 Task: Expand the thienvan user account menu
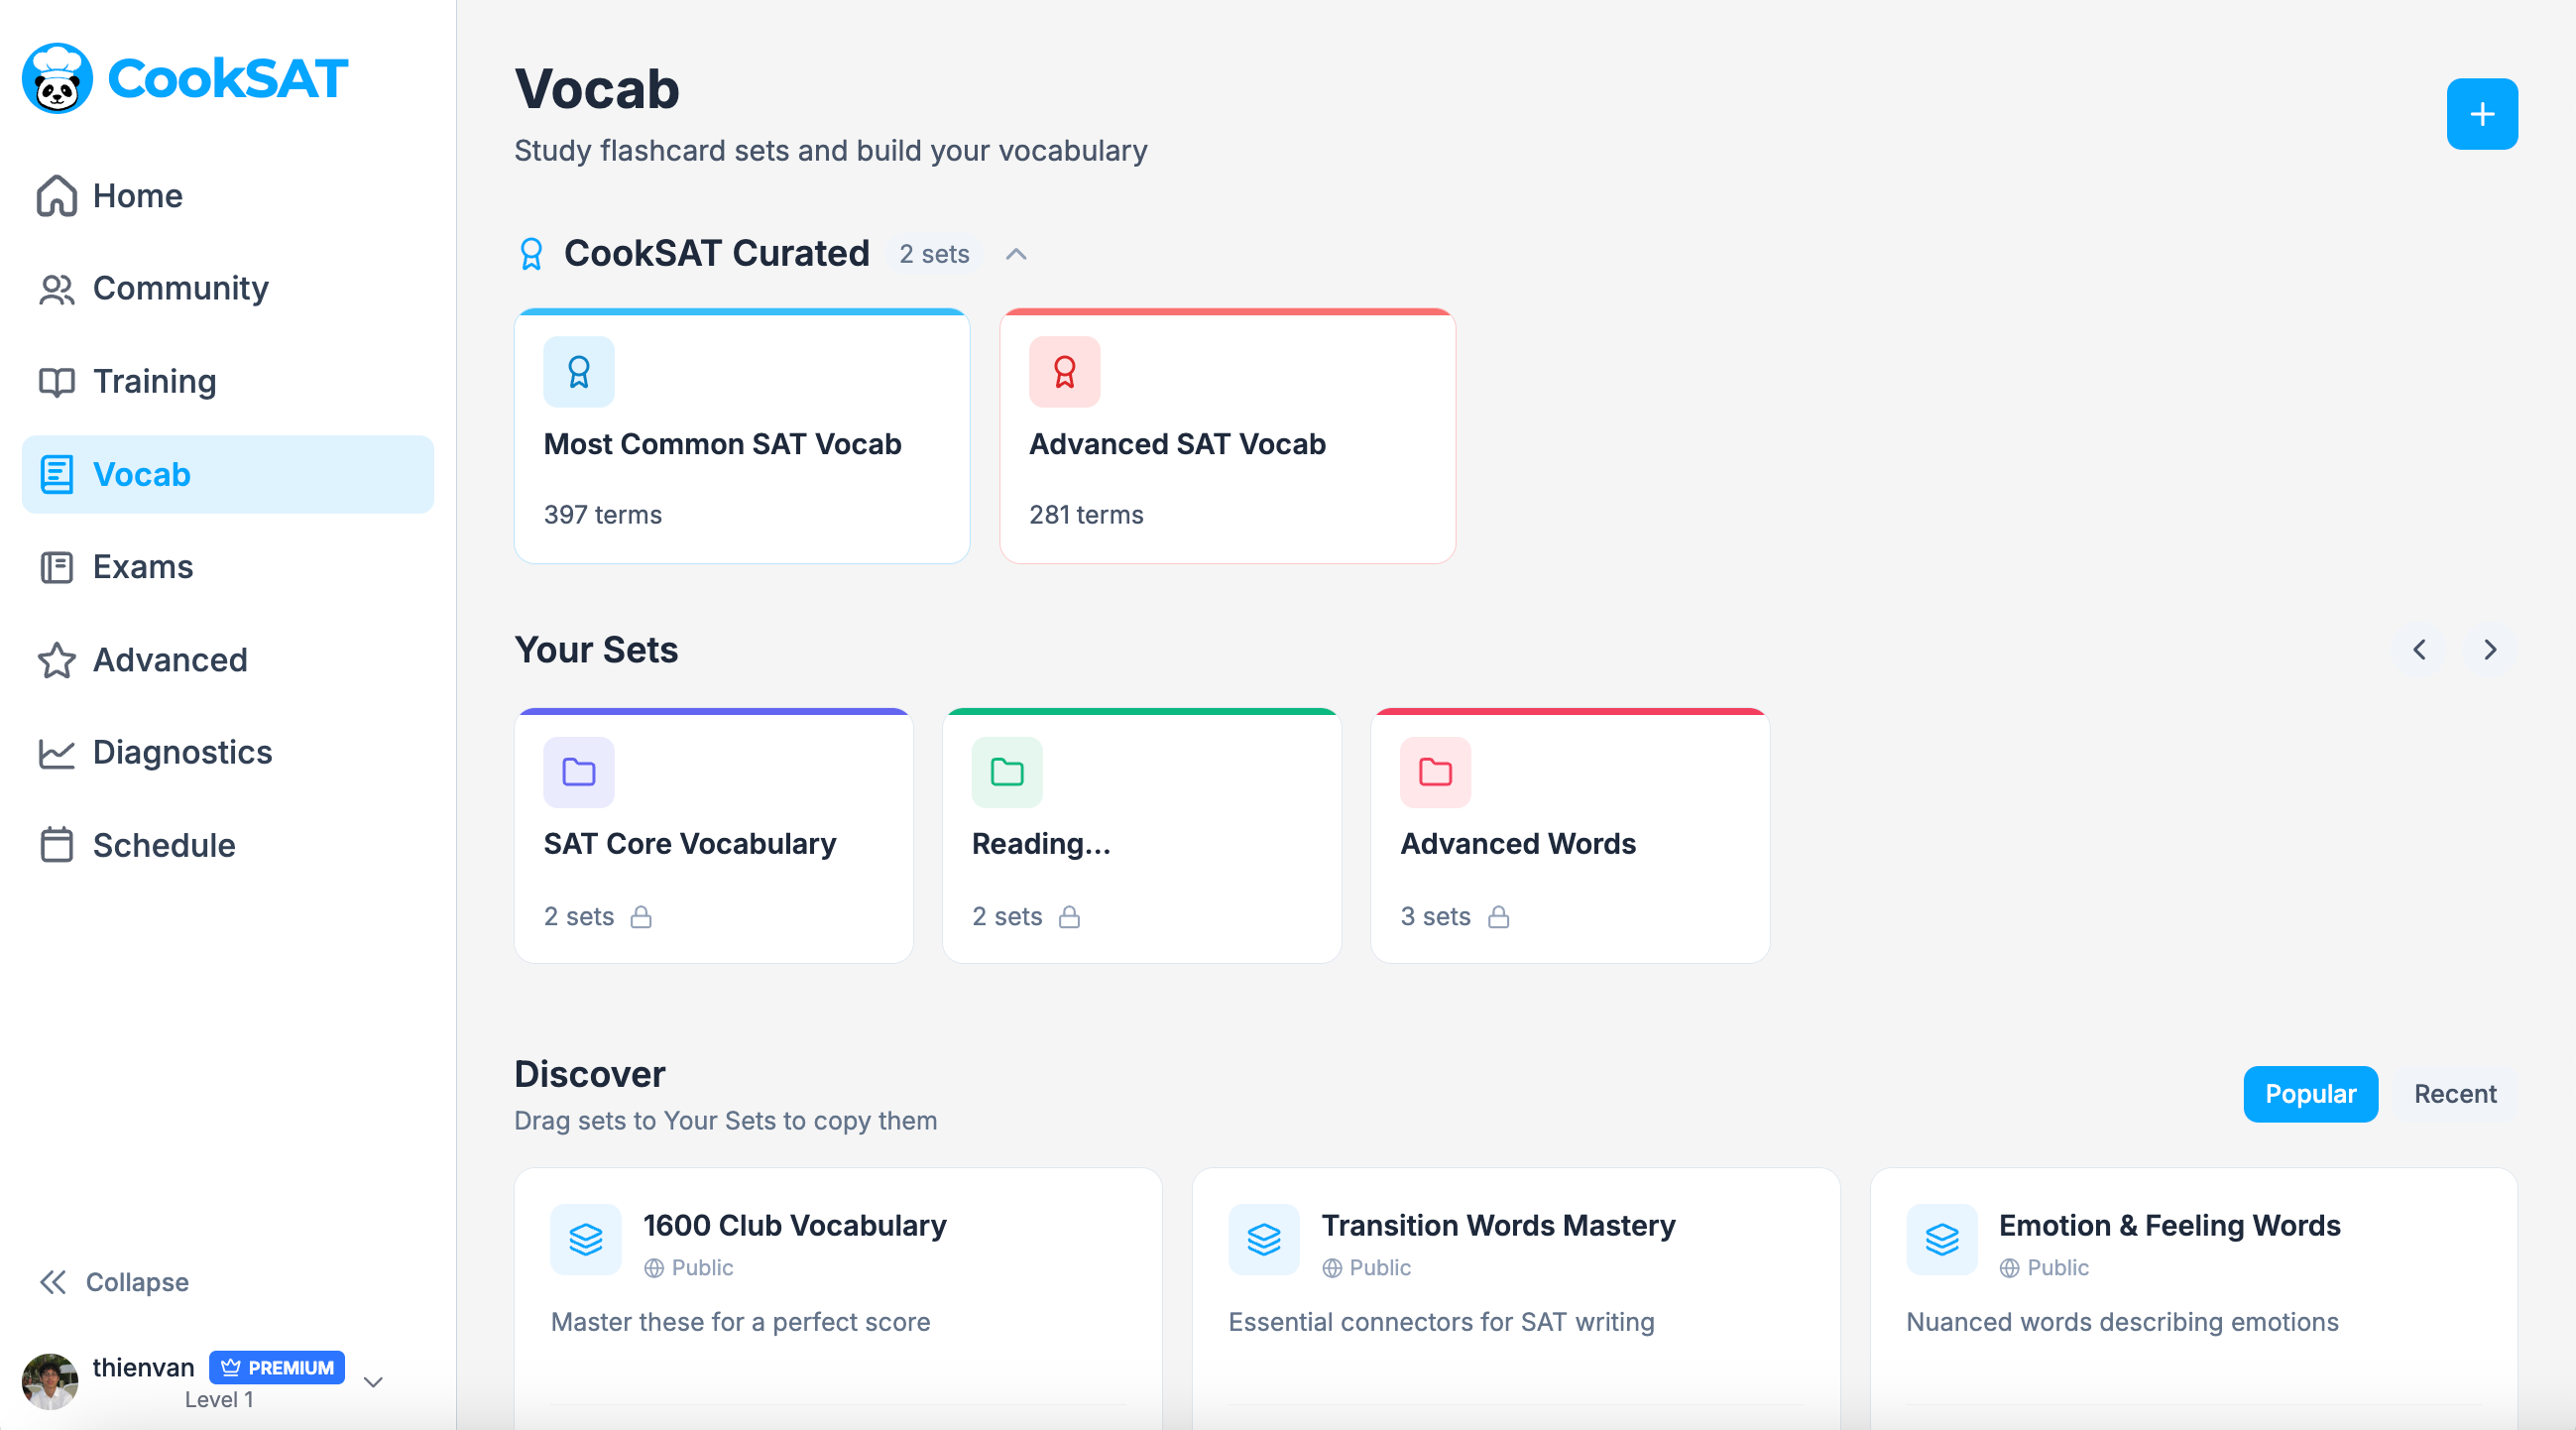click(373, 1382)
